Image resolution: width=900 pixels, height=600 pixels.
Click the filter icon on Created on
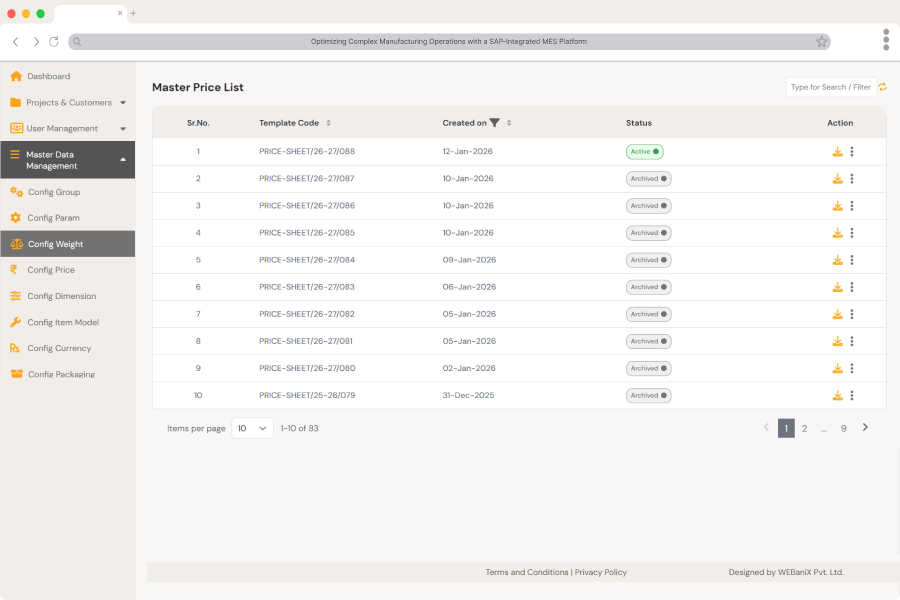pyautogui.click(x=495, y=123)
